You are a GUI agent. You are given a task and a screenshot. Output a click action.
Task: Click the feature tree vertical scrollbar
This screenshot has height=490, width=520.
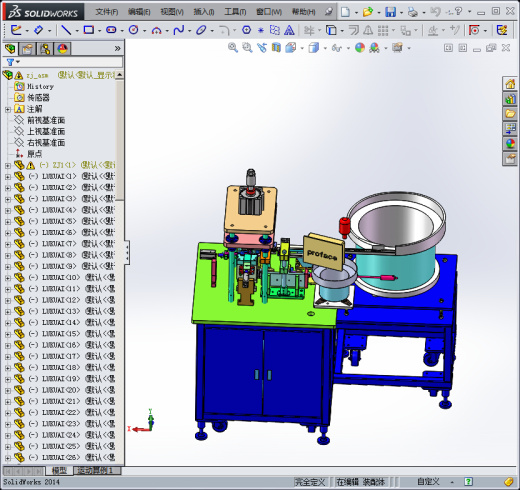point(120,140)
